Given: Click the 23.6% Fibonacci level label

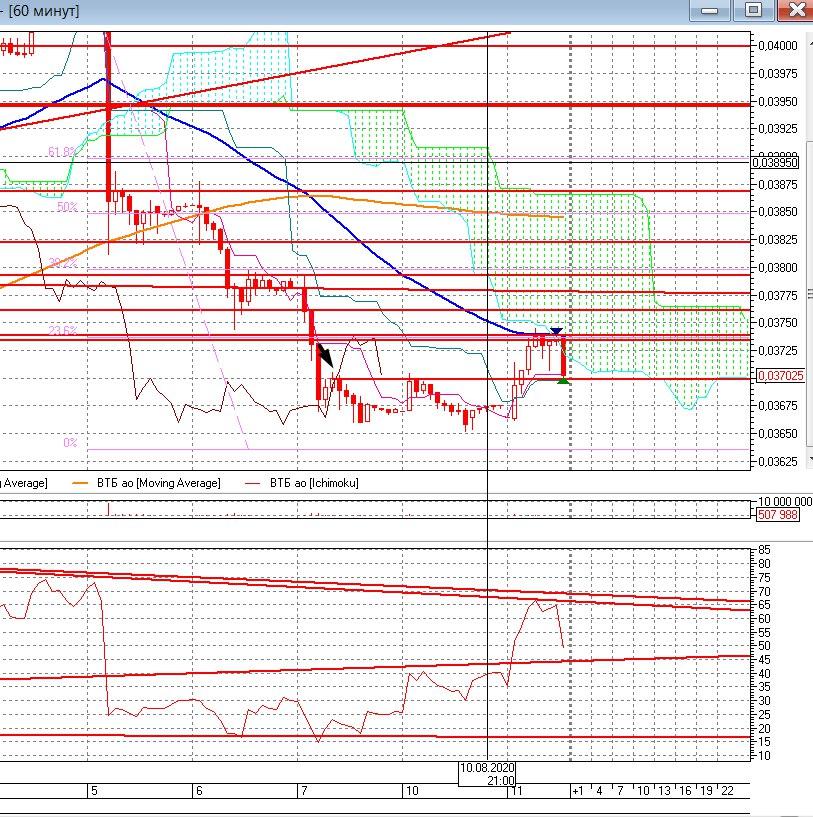Looking at the screenshot, I should 62,331.
